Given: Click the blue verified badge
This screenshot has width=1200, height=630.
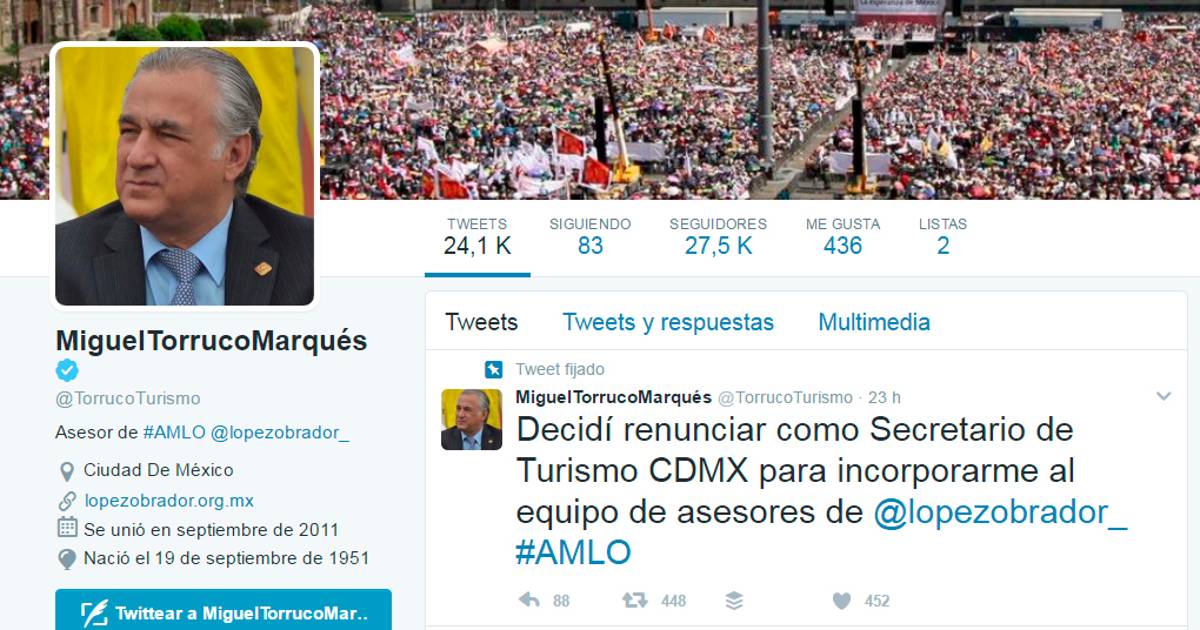Looking at the screenshot, I should pyautogui.click(x=67, y=371).
